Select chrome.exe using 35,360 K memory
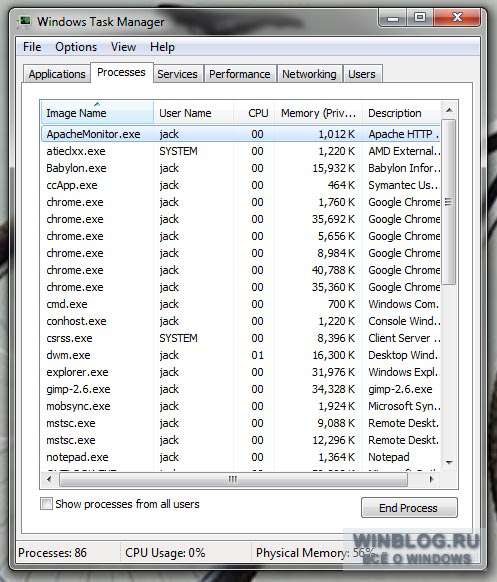 click(241, 287)
